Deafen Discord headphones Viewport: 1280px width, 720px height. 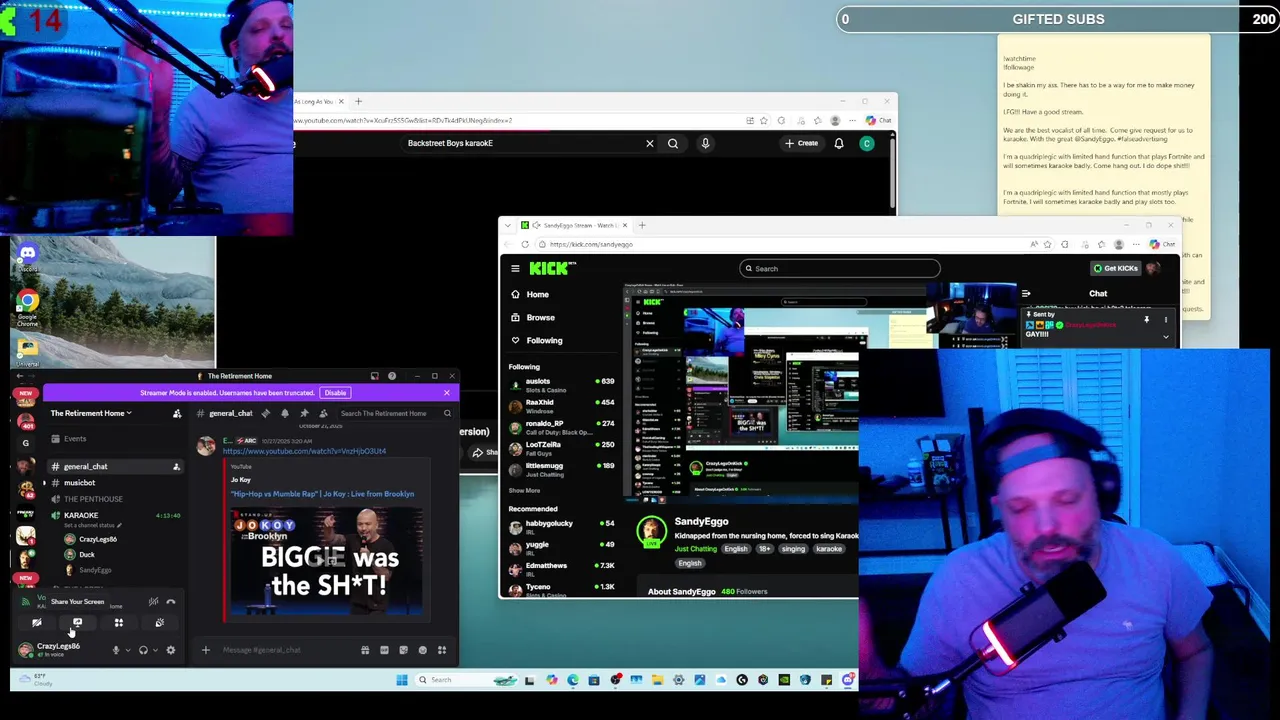pyautogui.click(x=143, y=650)
